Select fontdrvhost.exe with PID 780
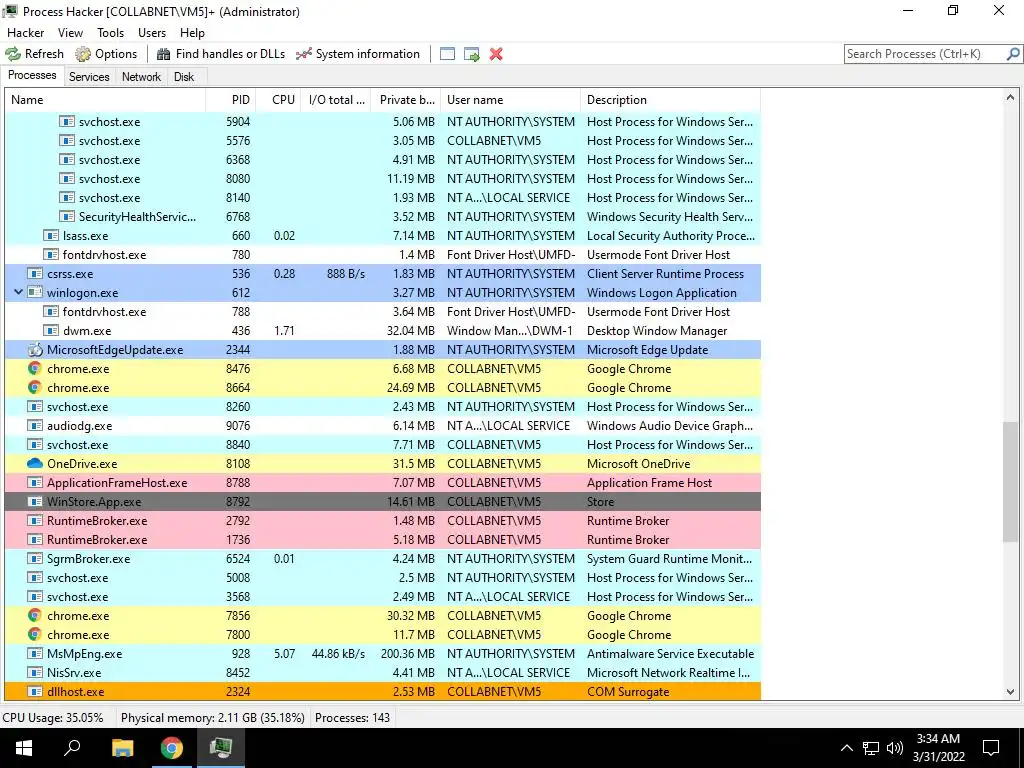Screen dimensions: 1024x768 click(383, 255)
